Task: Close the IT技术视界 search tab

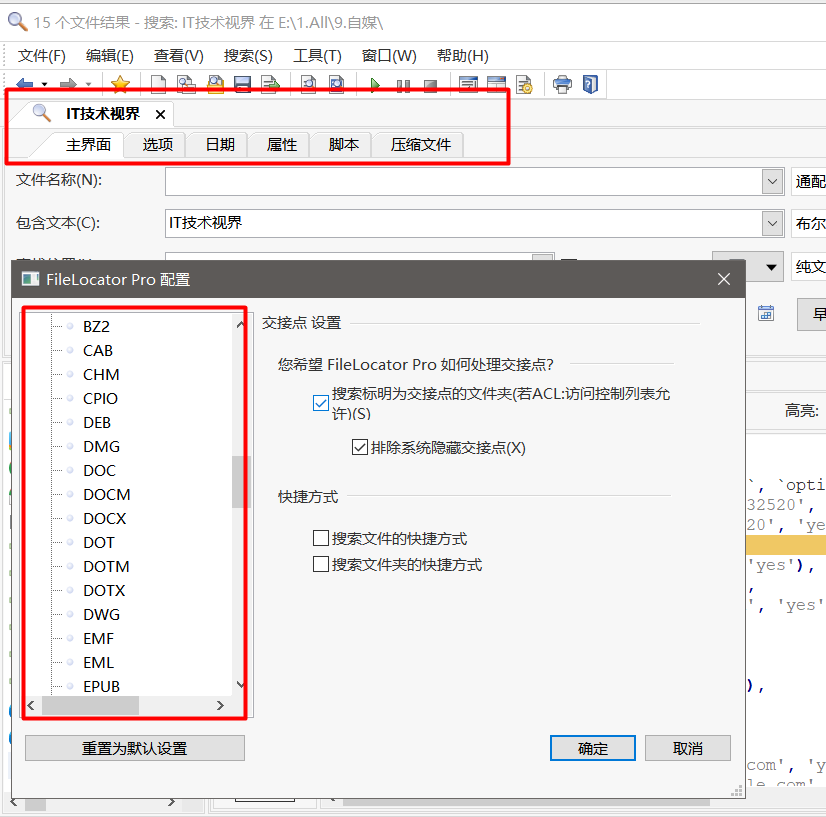Action: click(x=161, y=114)
